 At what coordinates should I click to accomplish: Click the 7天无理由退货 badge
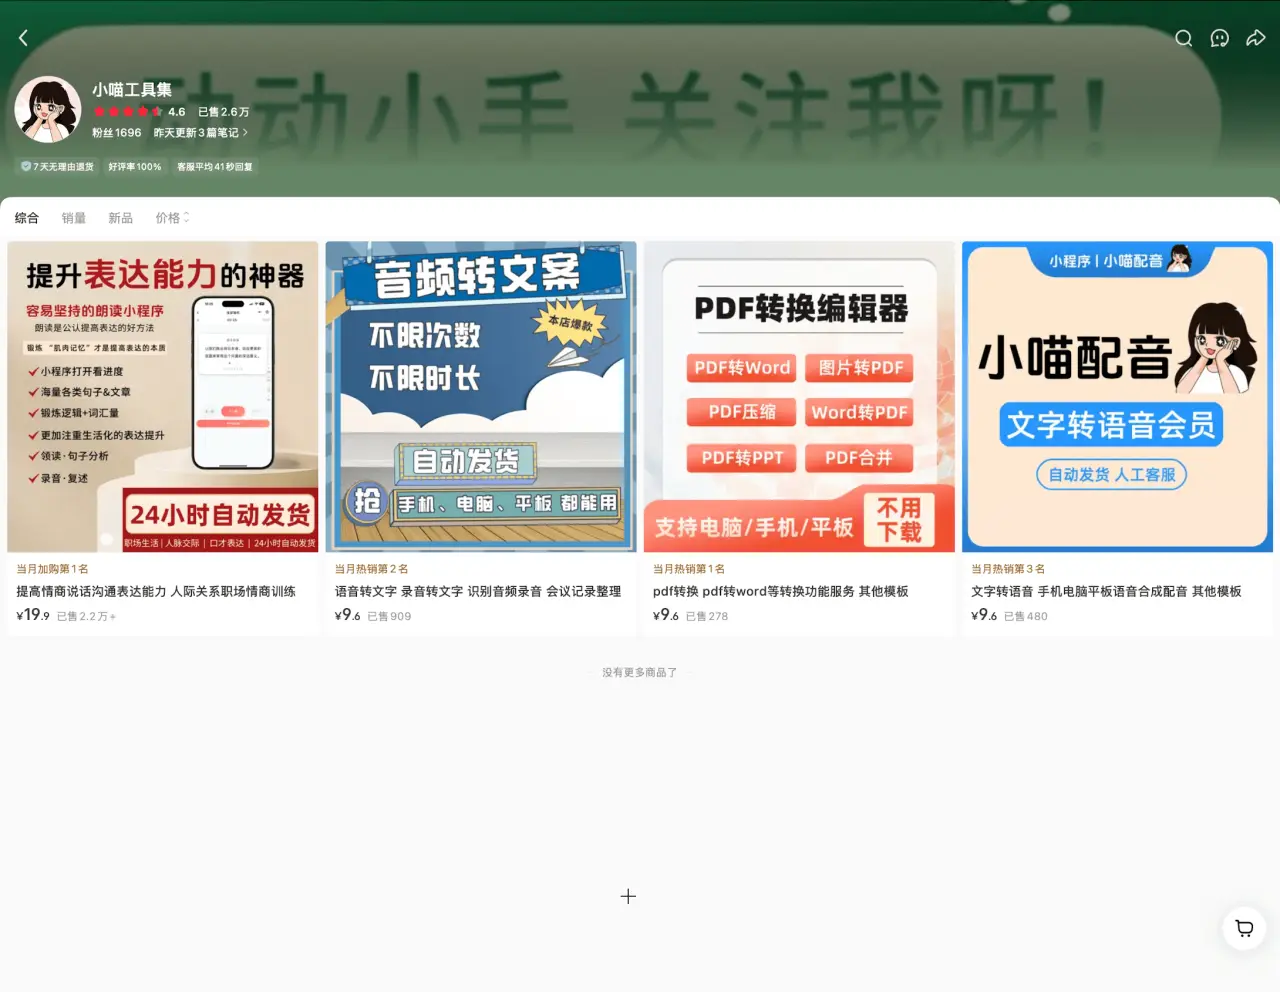57,167
